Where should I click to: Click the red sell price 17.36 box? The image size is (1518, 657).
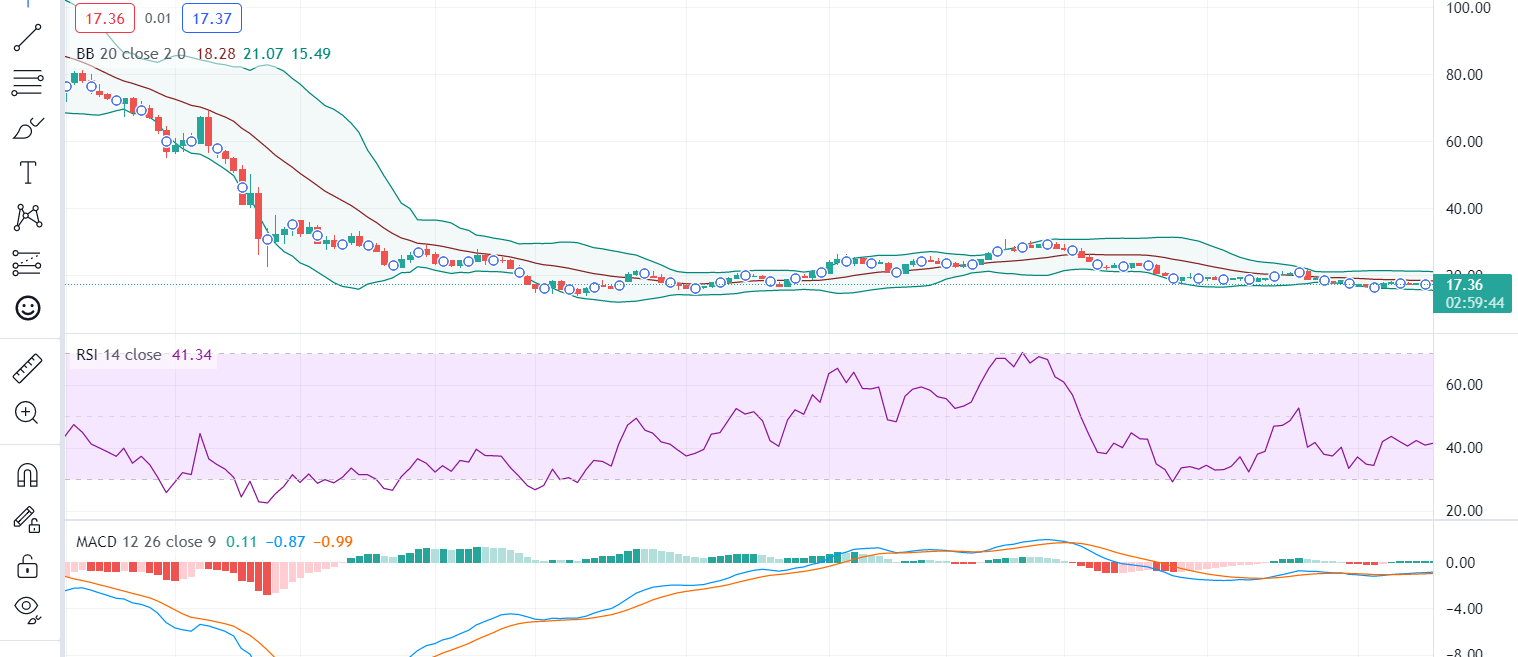click(105, 18)
